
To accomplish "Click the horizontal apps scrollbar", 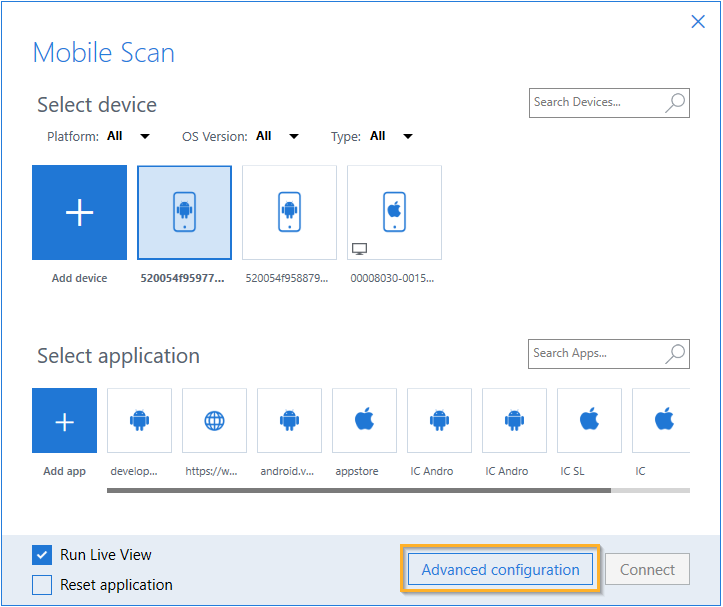I will pos(358,490).
